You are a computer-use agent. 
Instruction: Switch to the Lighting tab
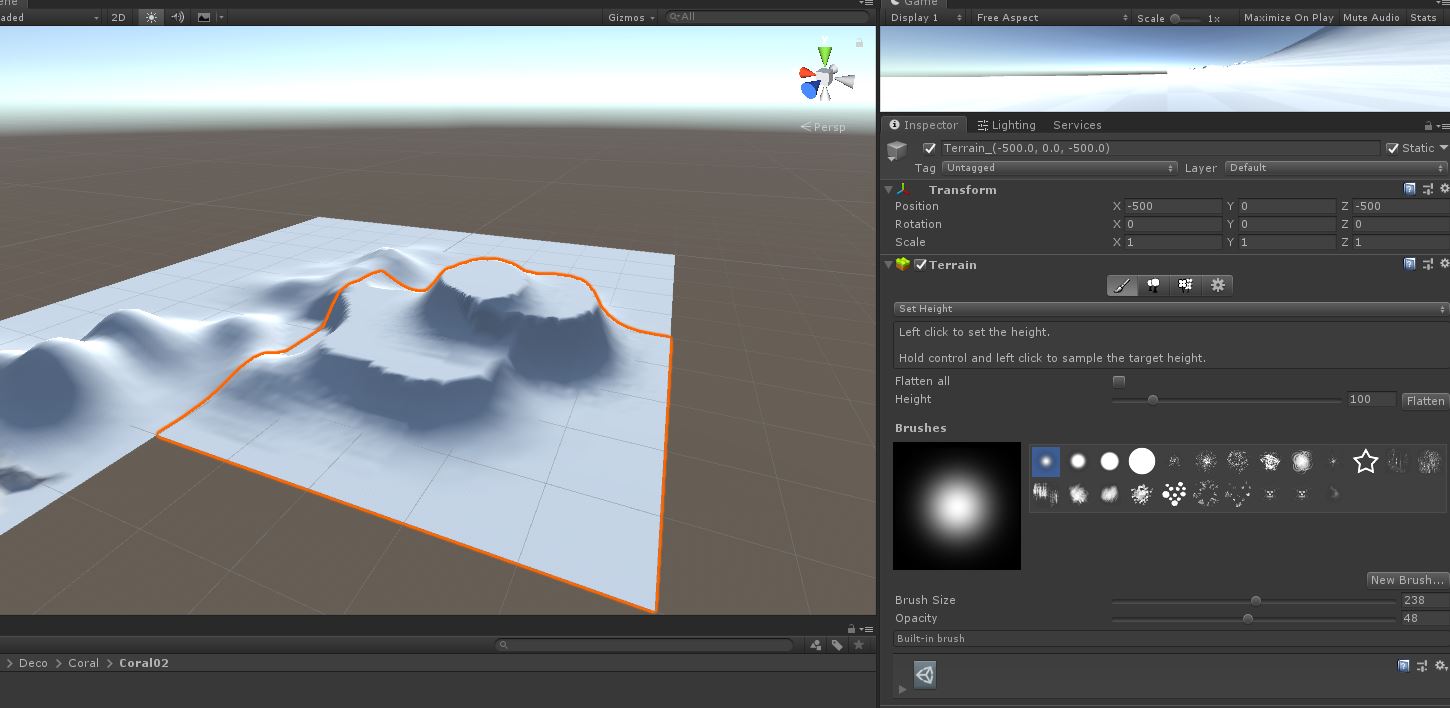pyautogui.click(x=1006, y=125)
